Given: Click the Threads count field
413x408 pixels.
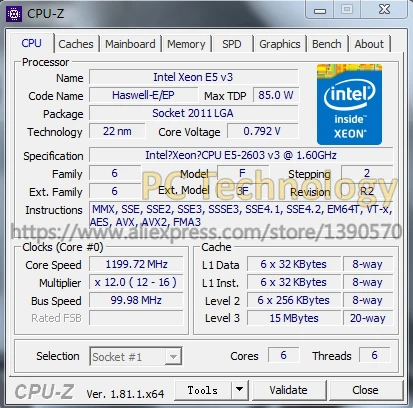Looking at the screenshot, I should click(374, 355).
